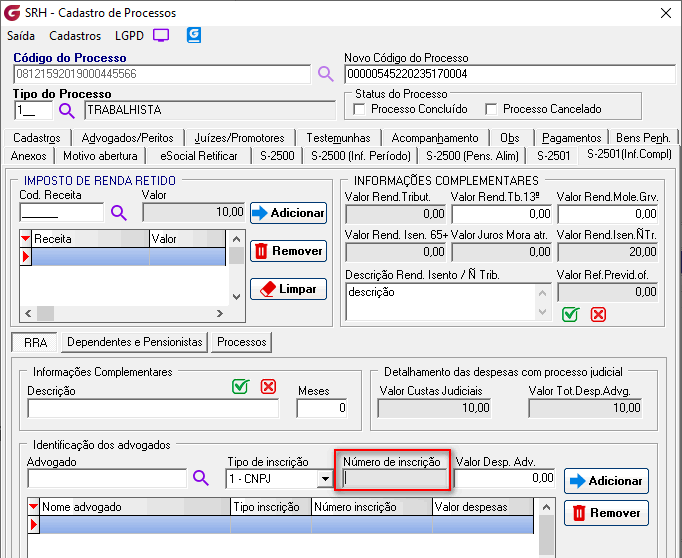Image resolution: width=682 pixels, height=558 pixels.
Task: Open the Cadastros menu
Action: (x=75, y=35)
